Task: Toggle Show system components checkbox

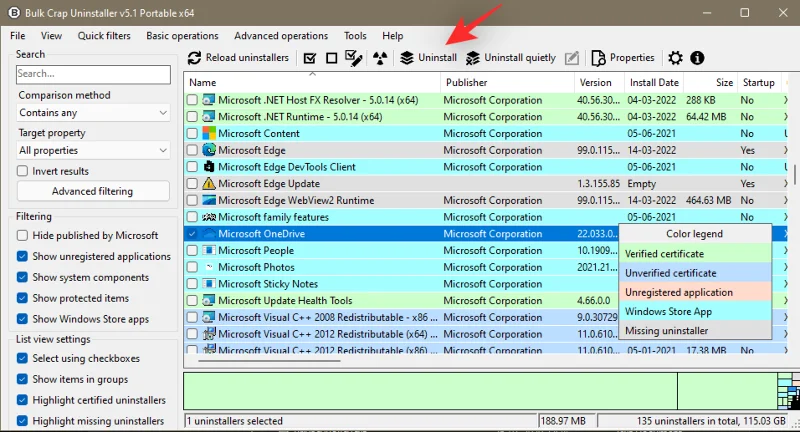Action: (x=22, y=277)
